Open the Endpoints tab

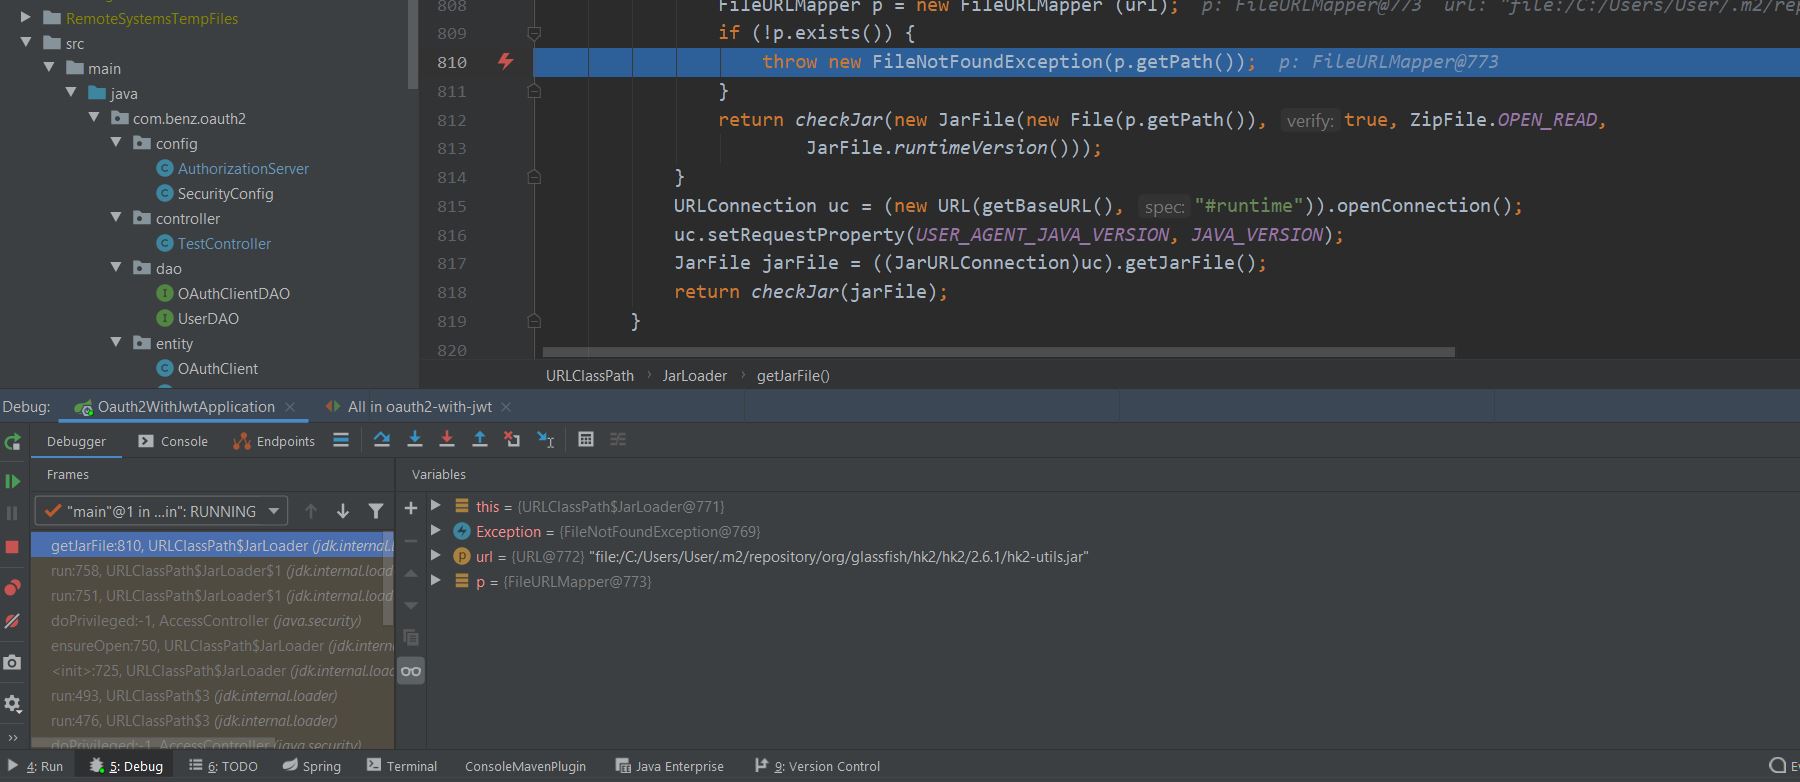pos(274,441)
